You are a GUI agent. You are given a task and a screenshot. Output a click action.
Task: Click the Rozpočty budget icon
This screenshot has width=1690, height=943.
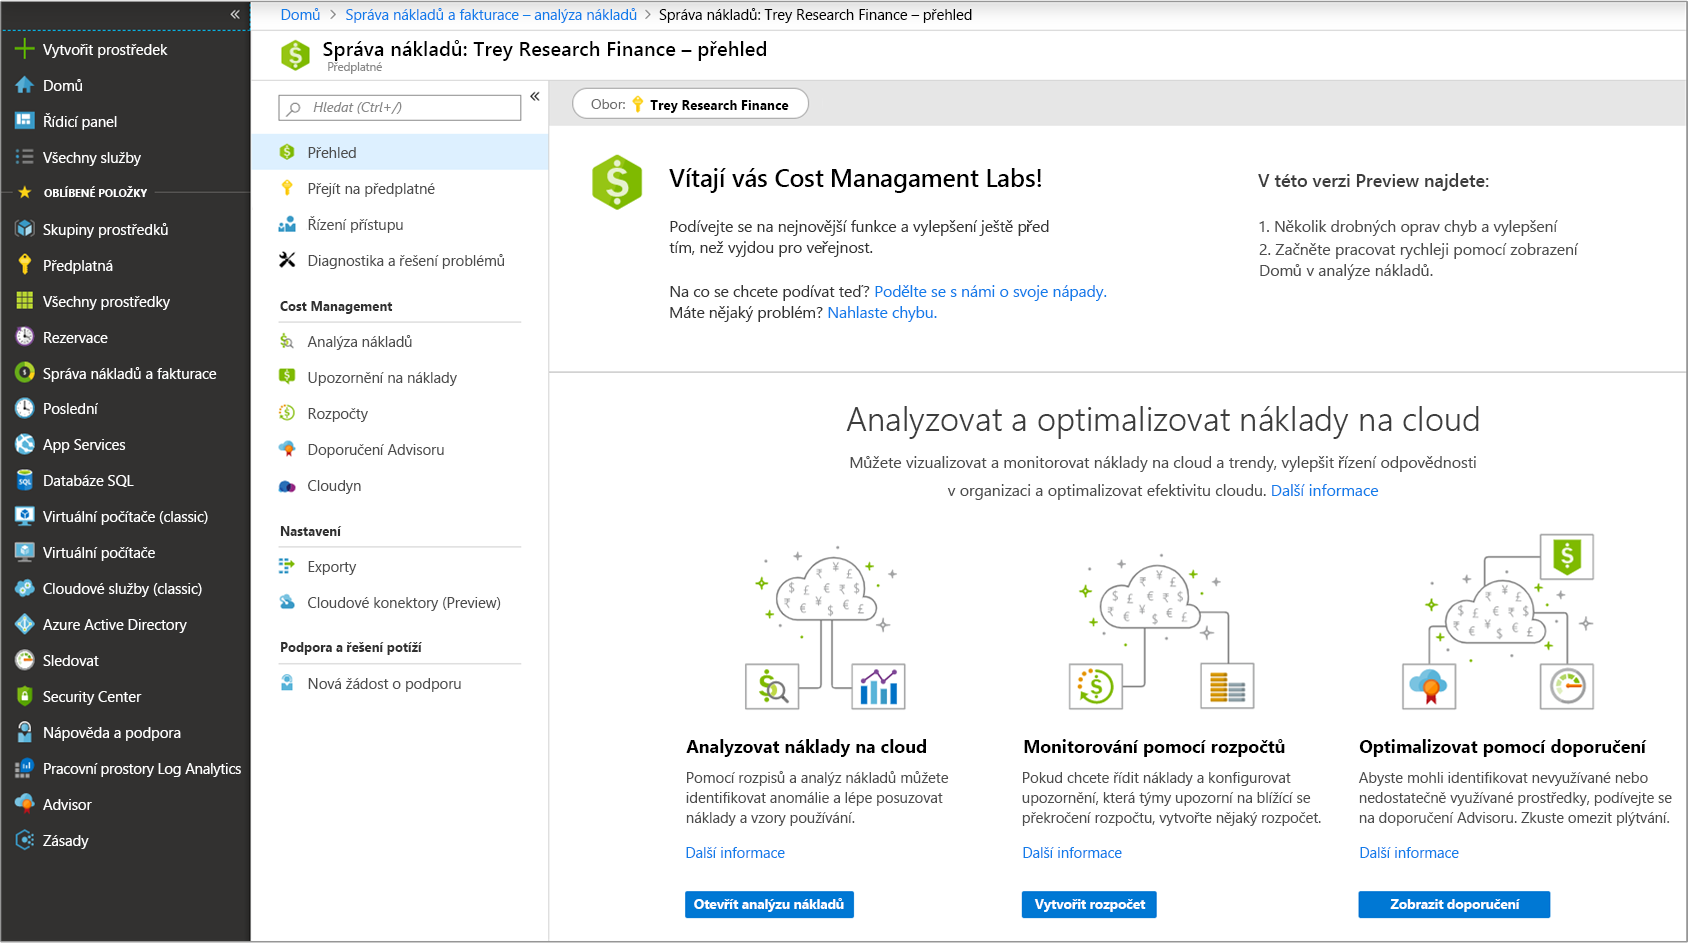tap(287, 413)
